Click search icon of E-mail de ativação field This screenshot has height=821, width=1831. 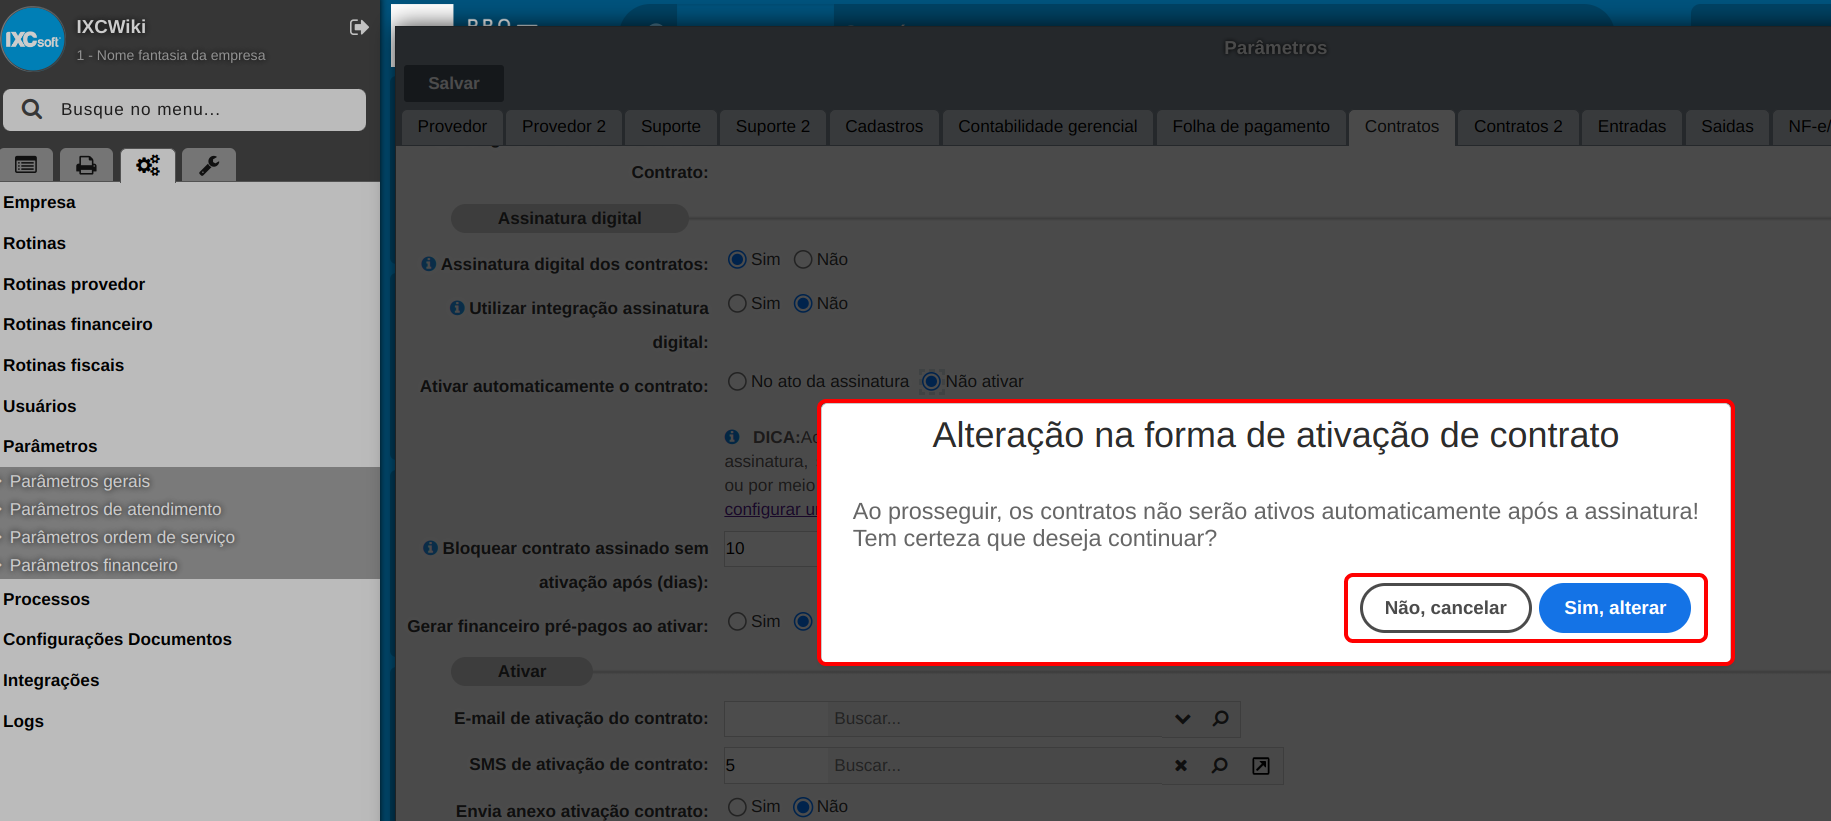click(1220, 718)
